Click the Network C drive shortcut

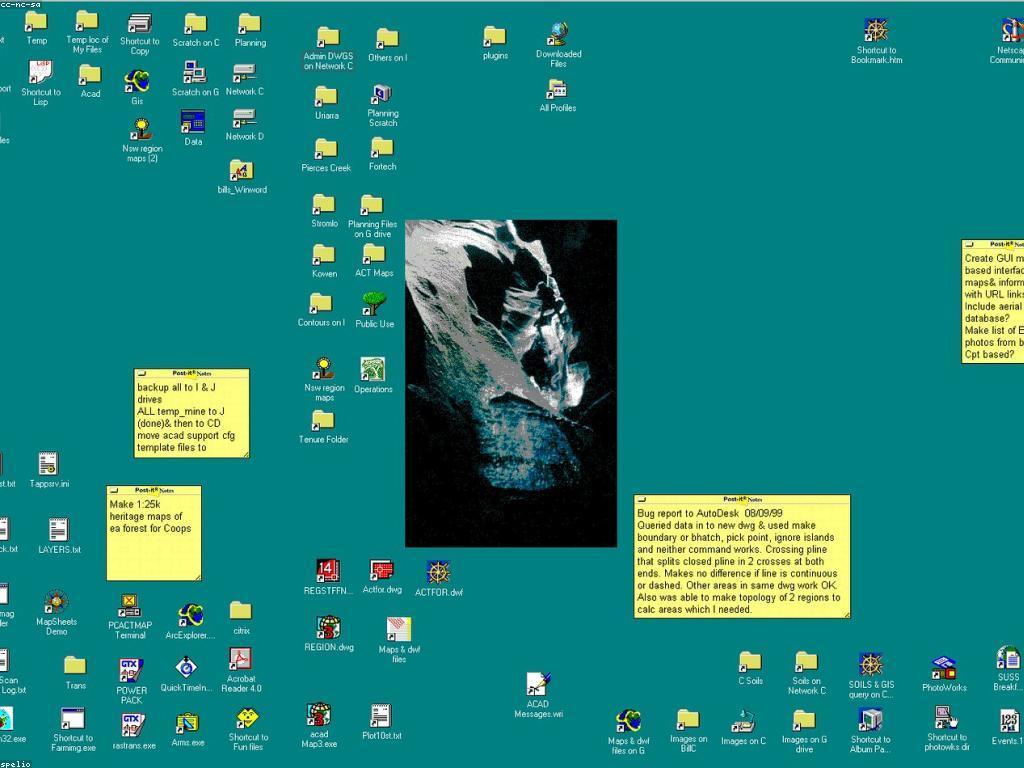click(x=245, y=73)
